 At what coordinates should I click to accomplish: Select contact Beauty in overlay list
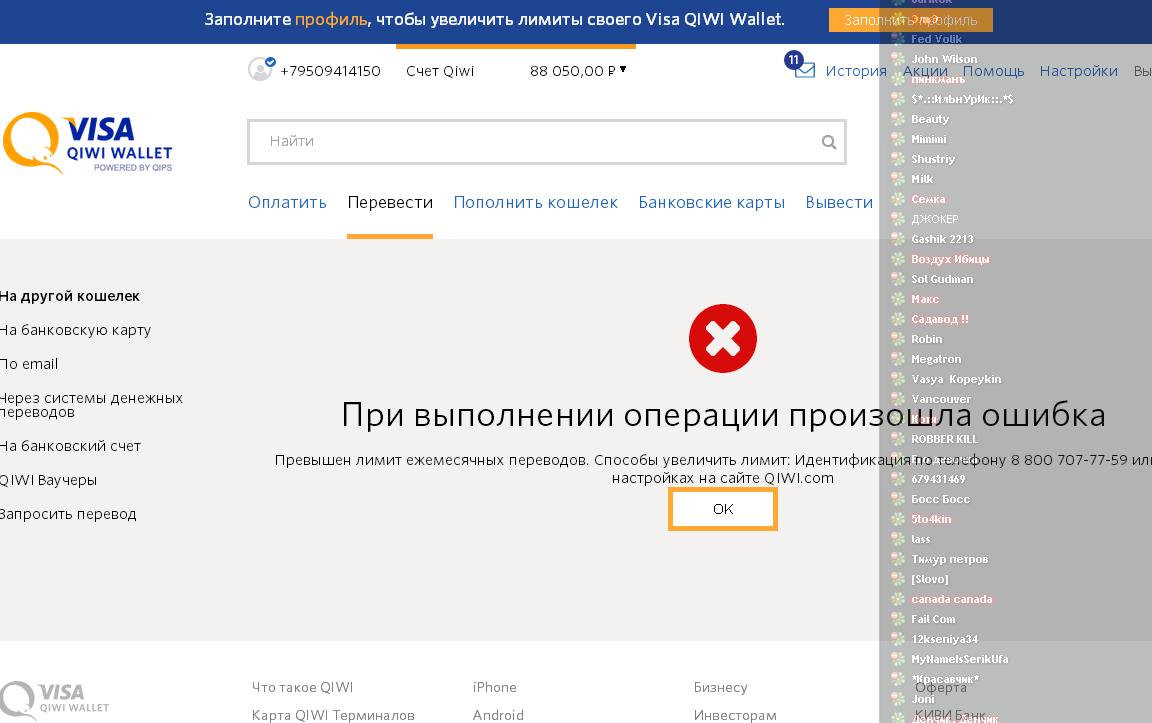point(930,119)
